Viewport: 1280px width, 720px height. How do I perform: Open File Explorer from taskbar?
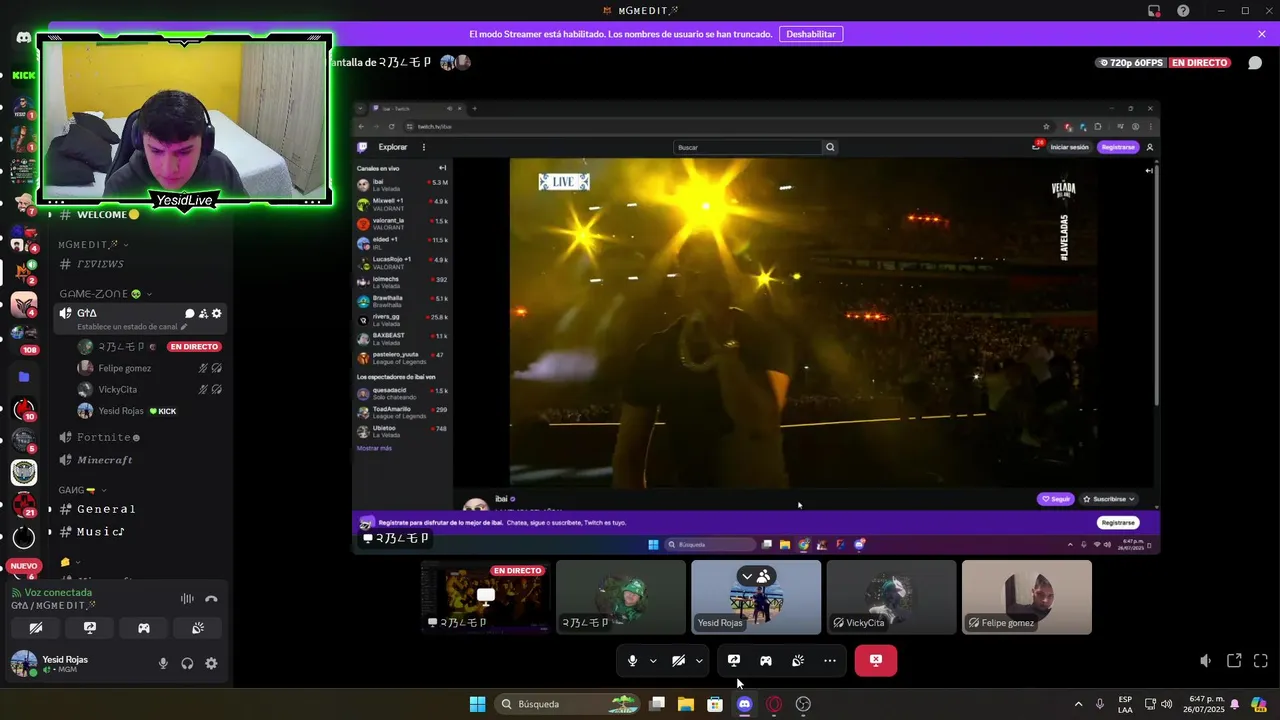click(686, 704)
